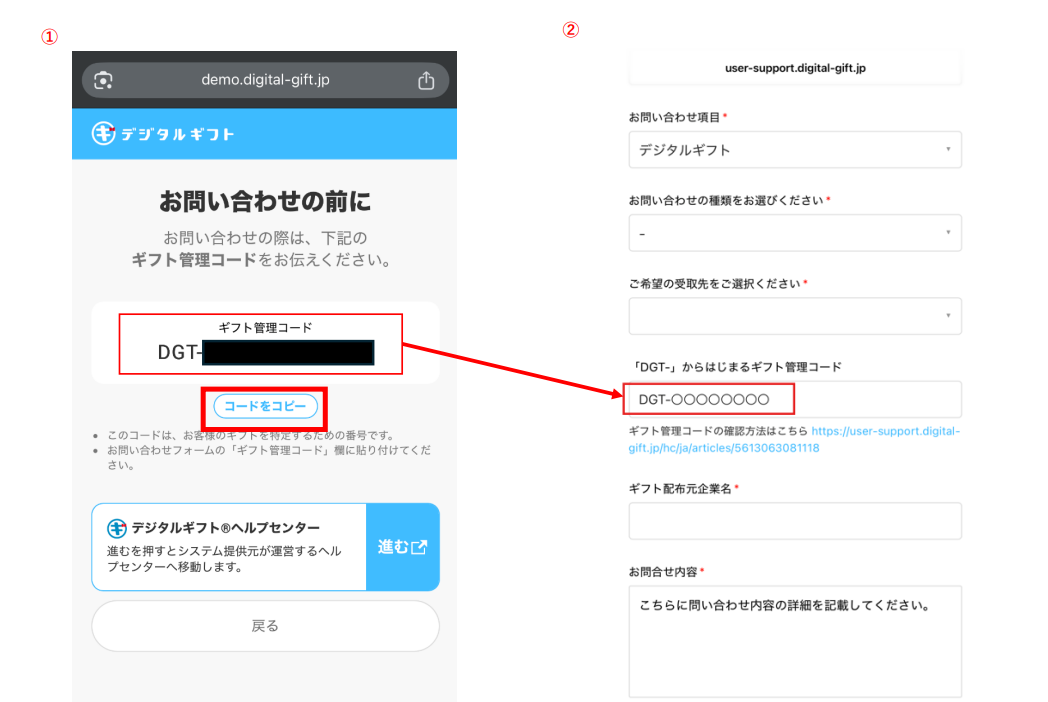This screenshot has width=1048, height=702.
Task: Click the demo.digital-gift.jp address bar
Action: tap(265, 80)
